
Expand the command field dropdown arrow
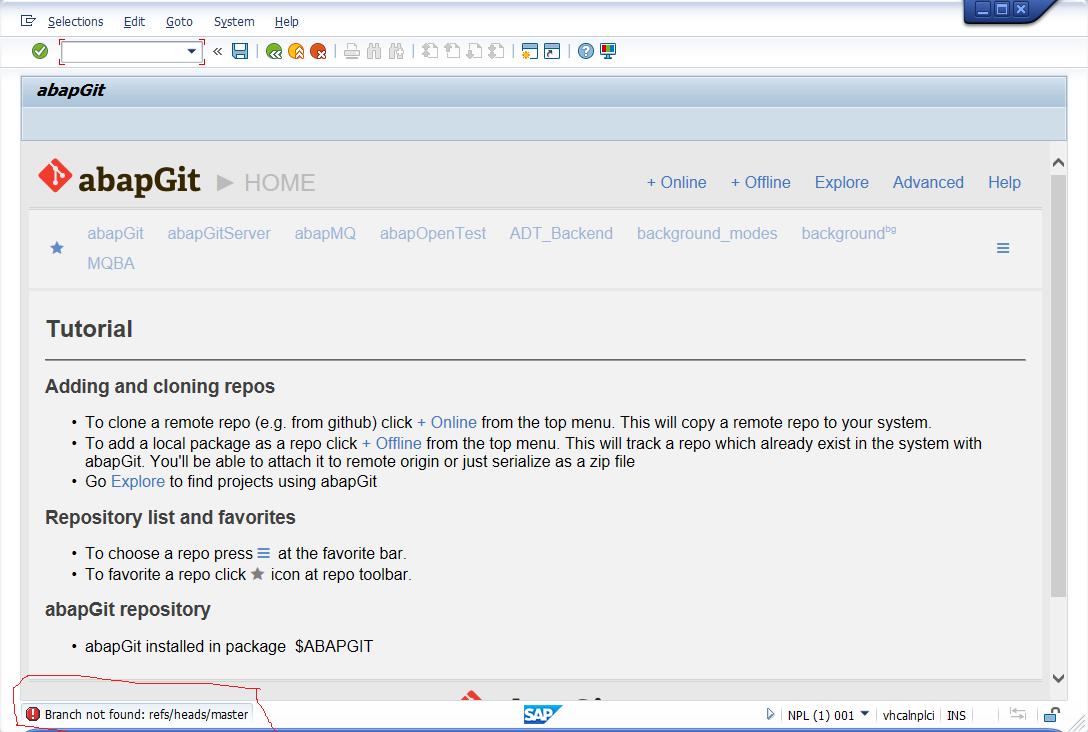pos(191,50)
